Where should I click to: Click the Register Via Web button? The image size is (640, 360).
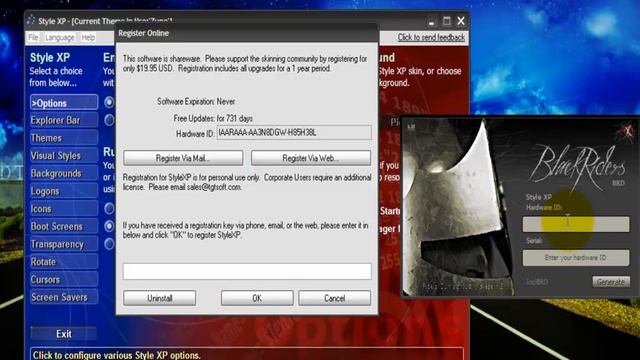[x=311, y=158]
